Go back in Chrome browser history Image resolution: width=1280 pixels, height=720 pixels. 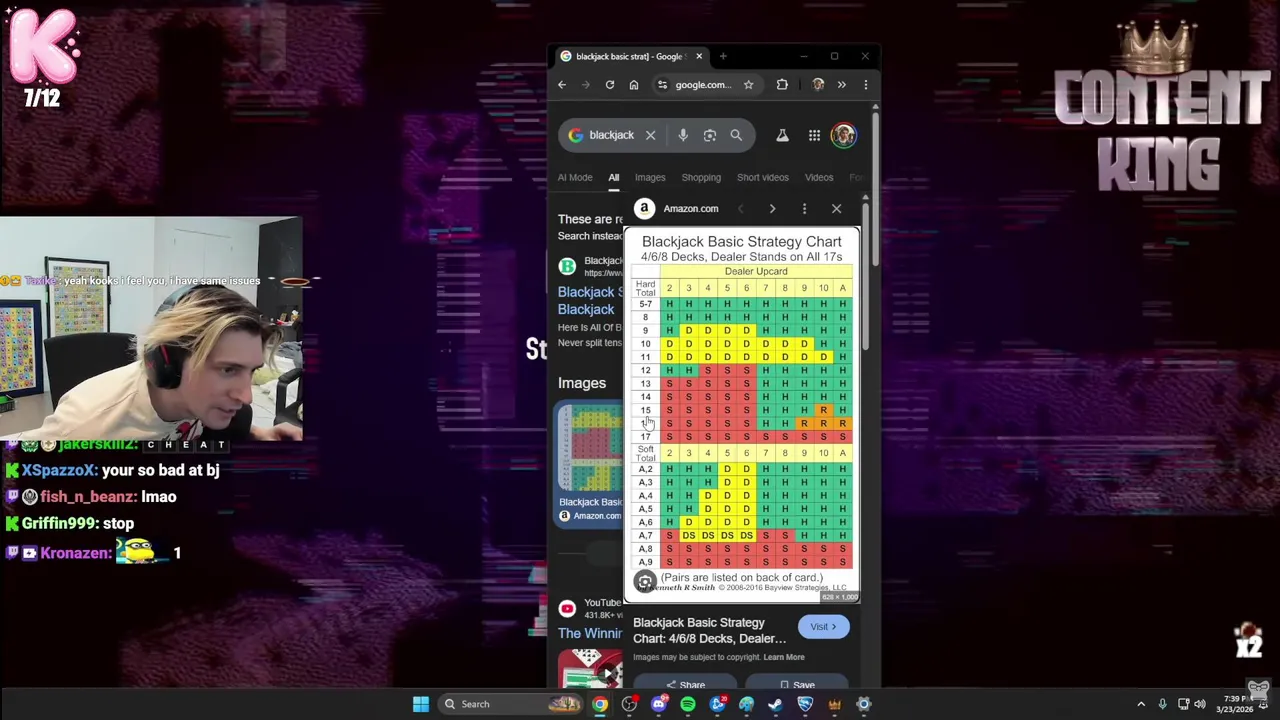[x=562, y=85]
